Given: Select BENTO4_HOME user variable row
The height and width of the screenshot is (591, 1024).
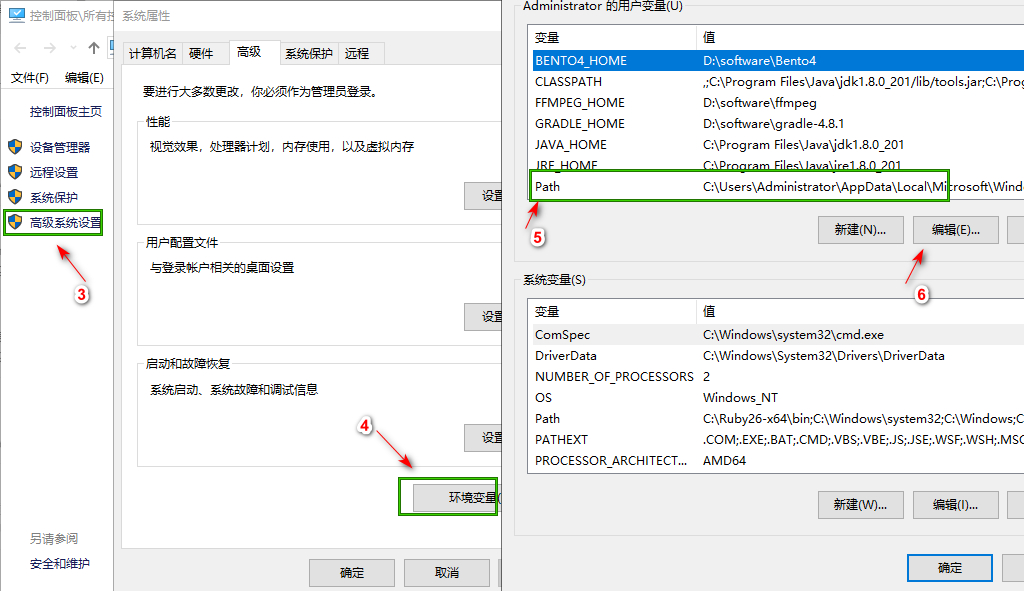Looking at the screenshot, I should (x=778, y=61).
